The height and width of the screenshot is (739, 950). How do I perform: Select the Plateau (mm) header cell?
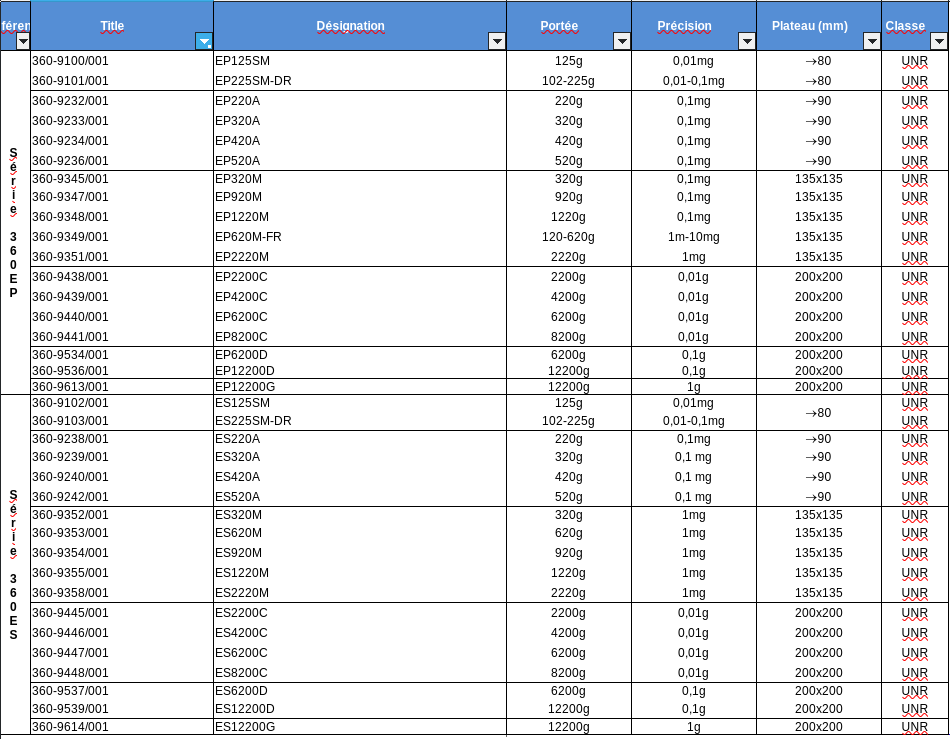click(x=818, y=26)
